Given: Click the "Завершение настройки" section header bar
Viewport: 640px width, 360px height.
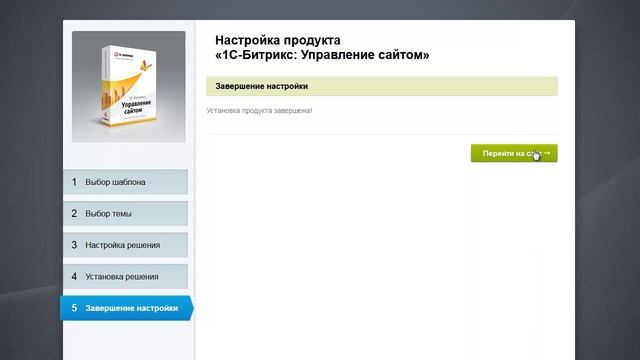Looking at the screenshot, I should [382, 86].
